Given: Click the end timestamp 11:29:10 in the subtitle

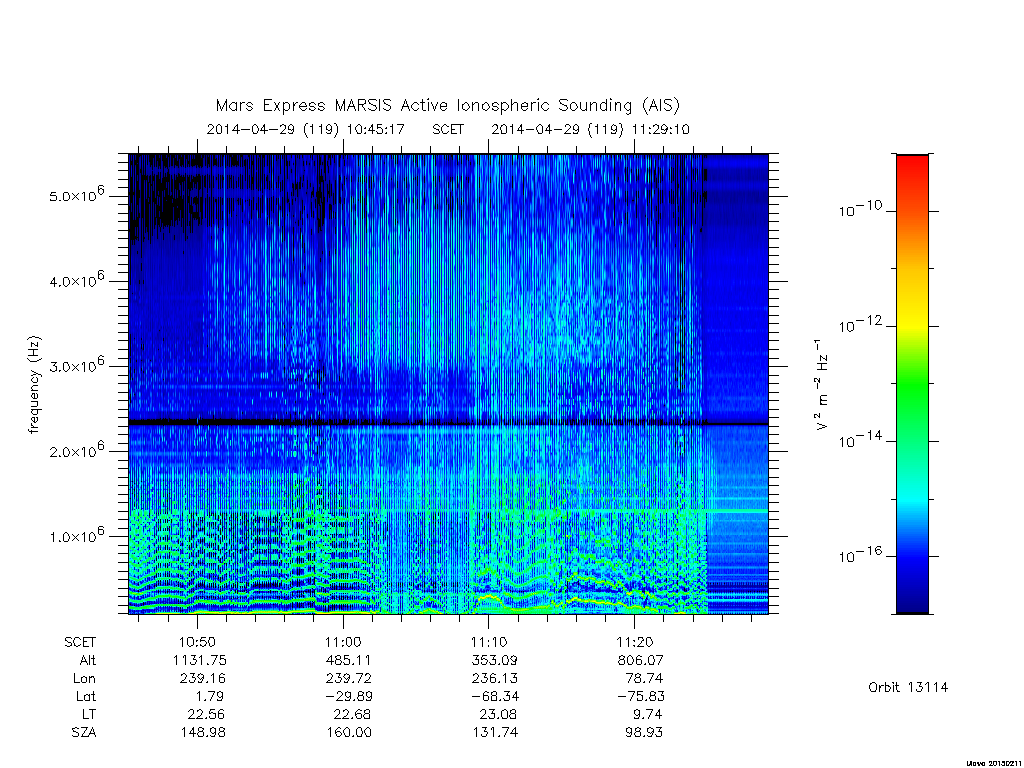Looking at the screenshot, I should tap(660, 129).
